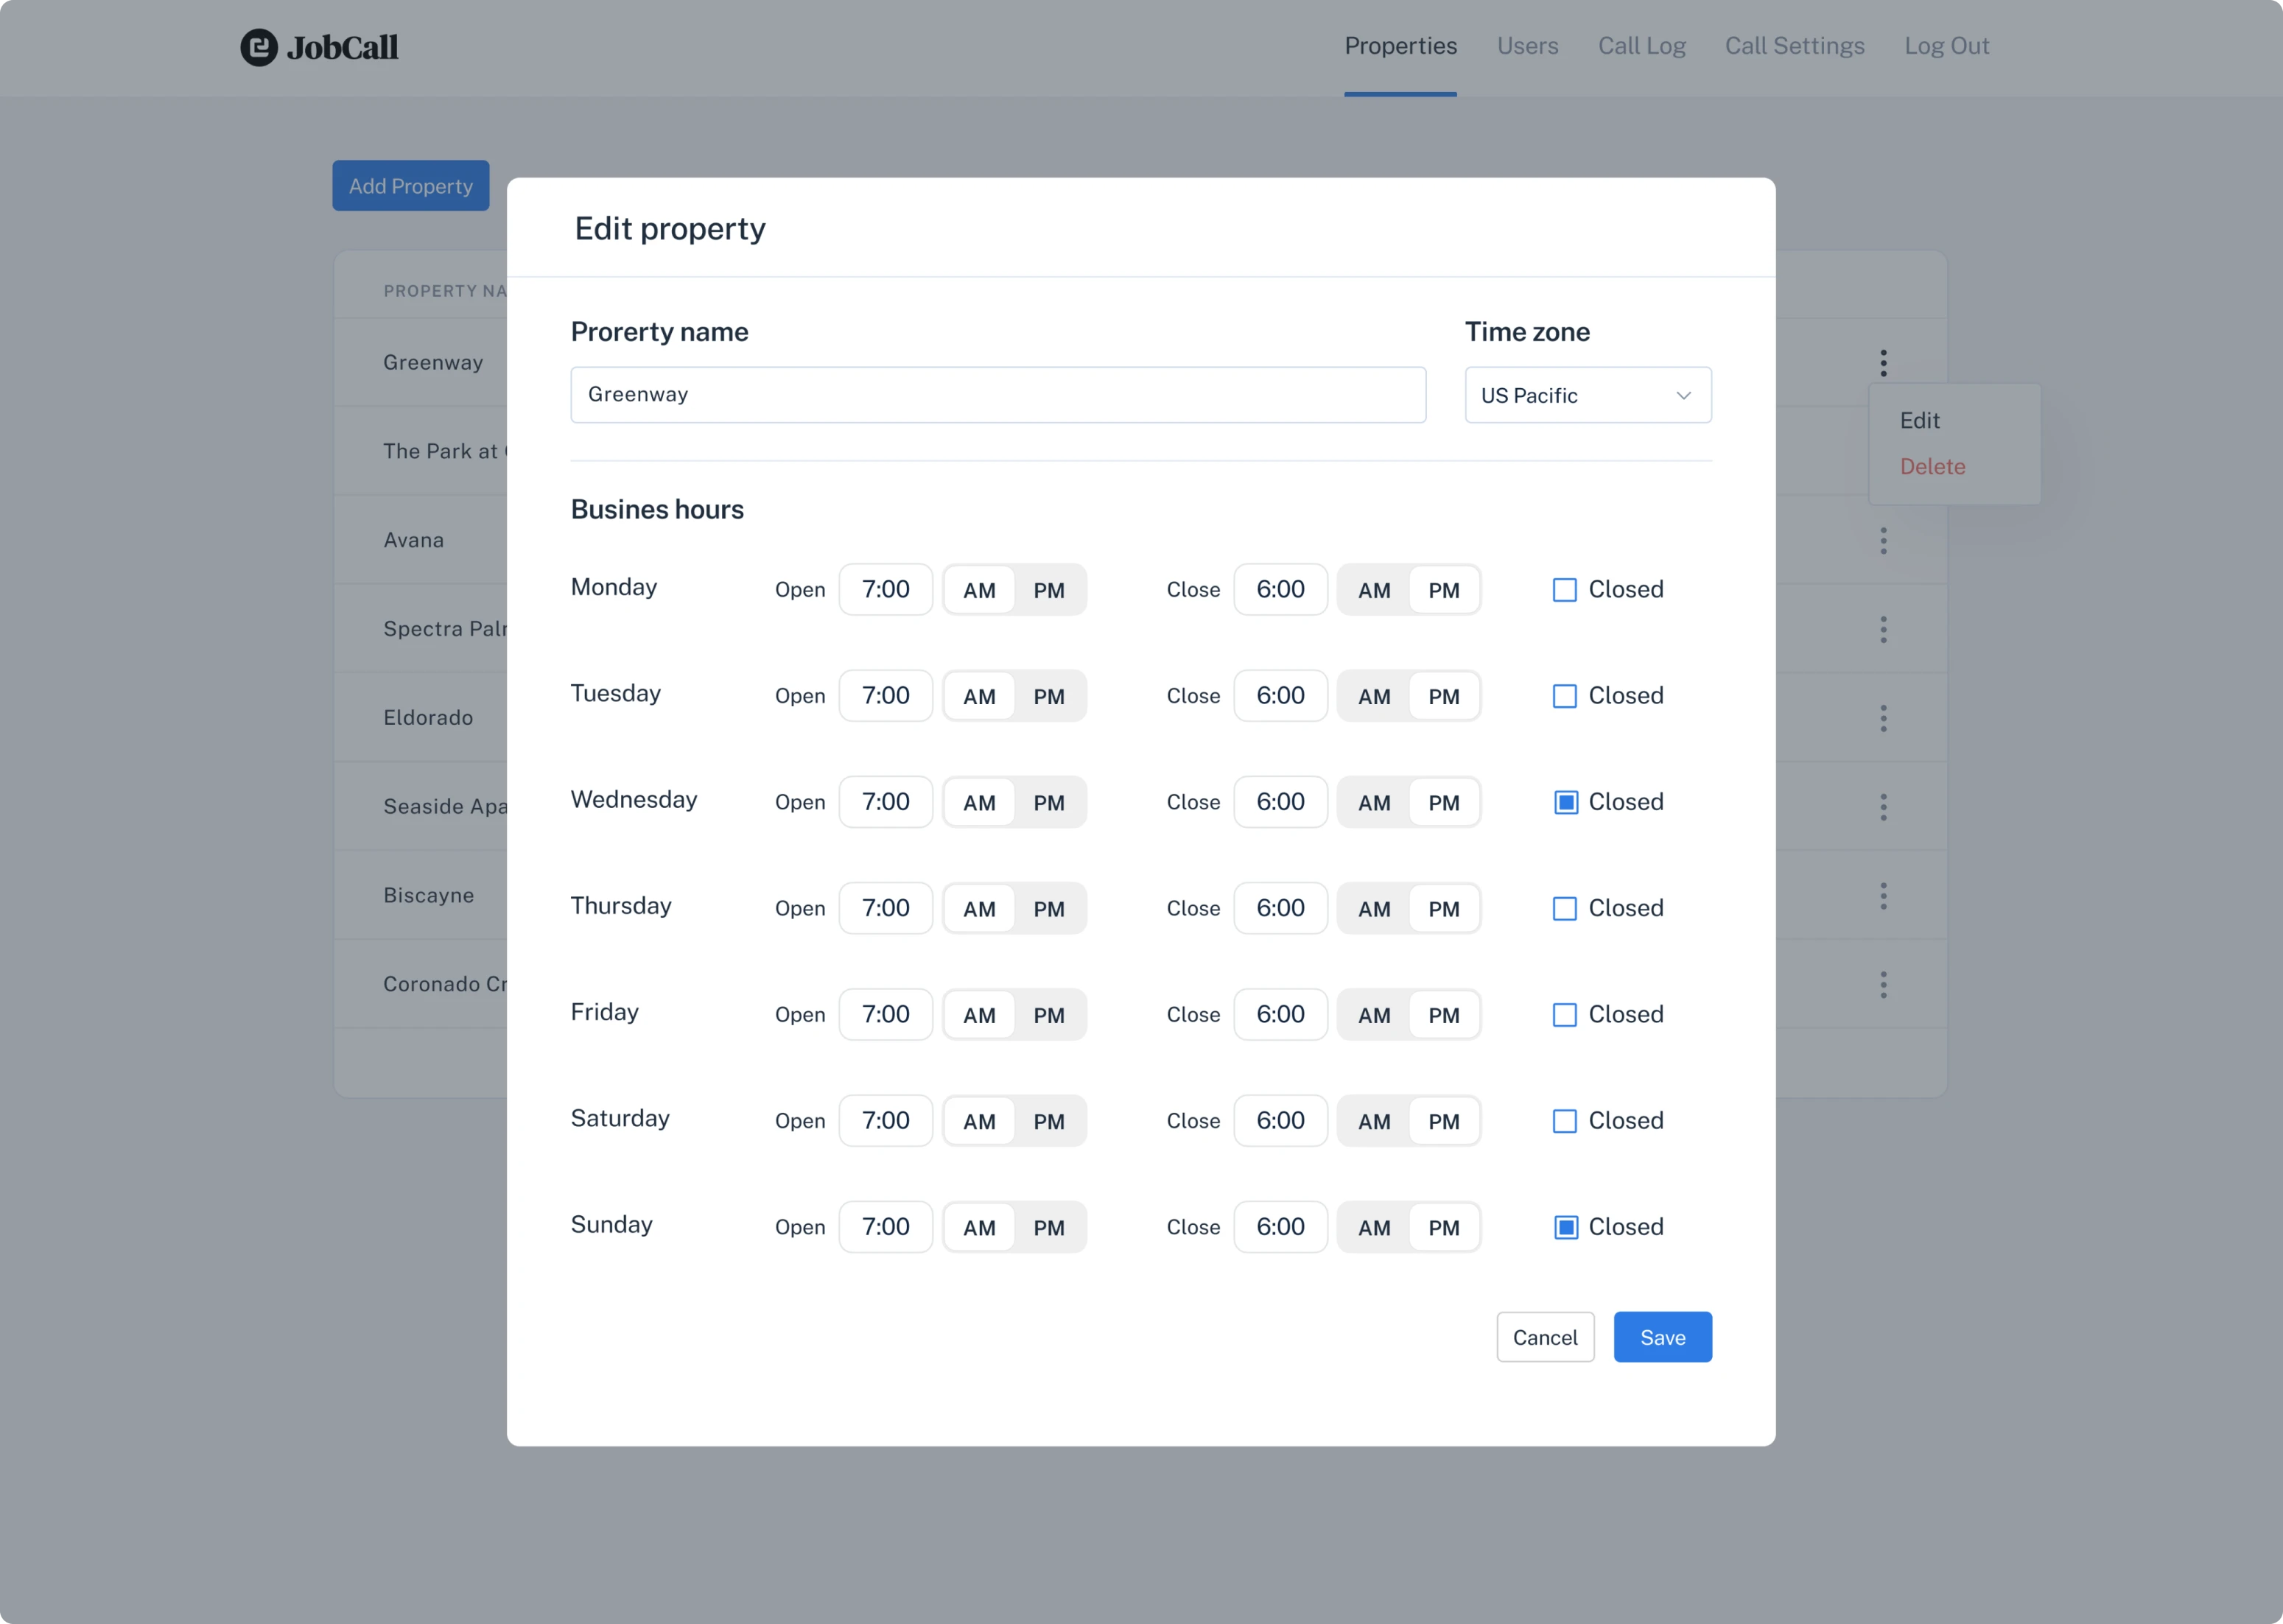Uncheck the Sunday Closed checkbox
The width and height of the screenshot is (2283, 1624).
pos(1565,1226)
